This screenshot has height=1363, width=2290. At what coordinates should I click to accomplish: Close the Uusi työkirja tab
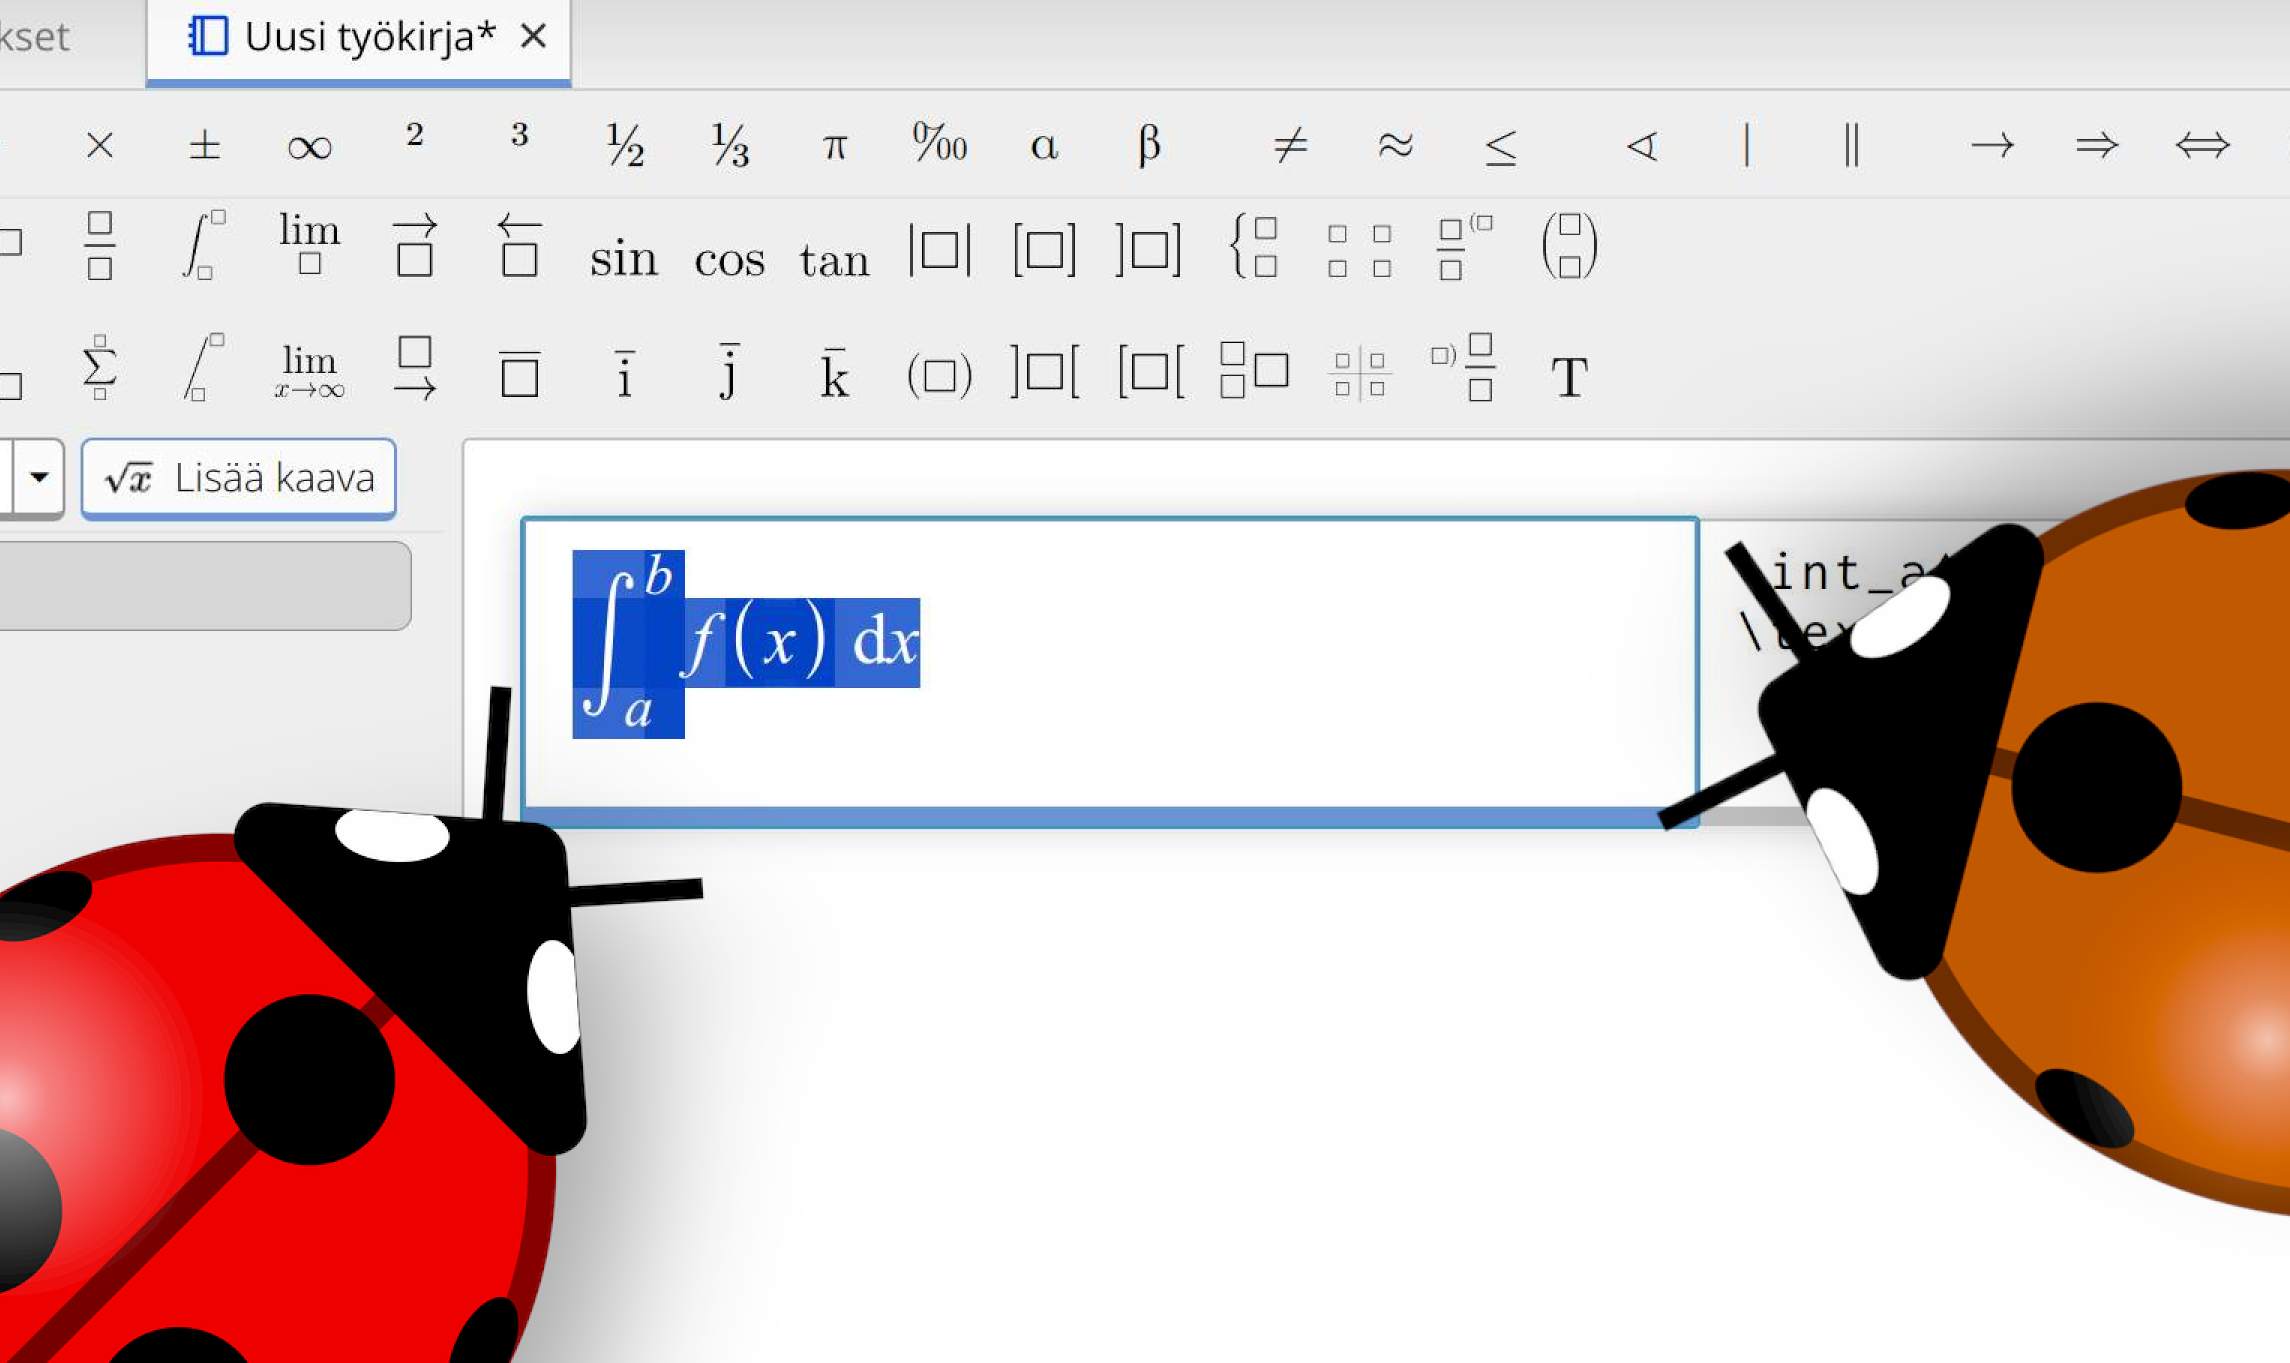coord(534,37)
